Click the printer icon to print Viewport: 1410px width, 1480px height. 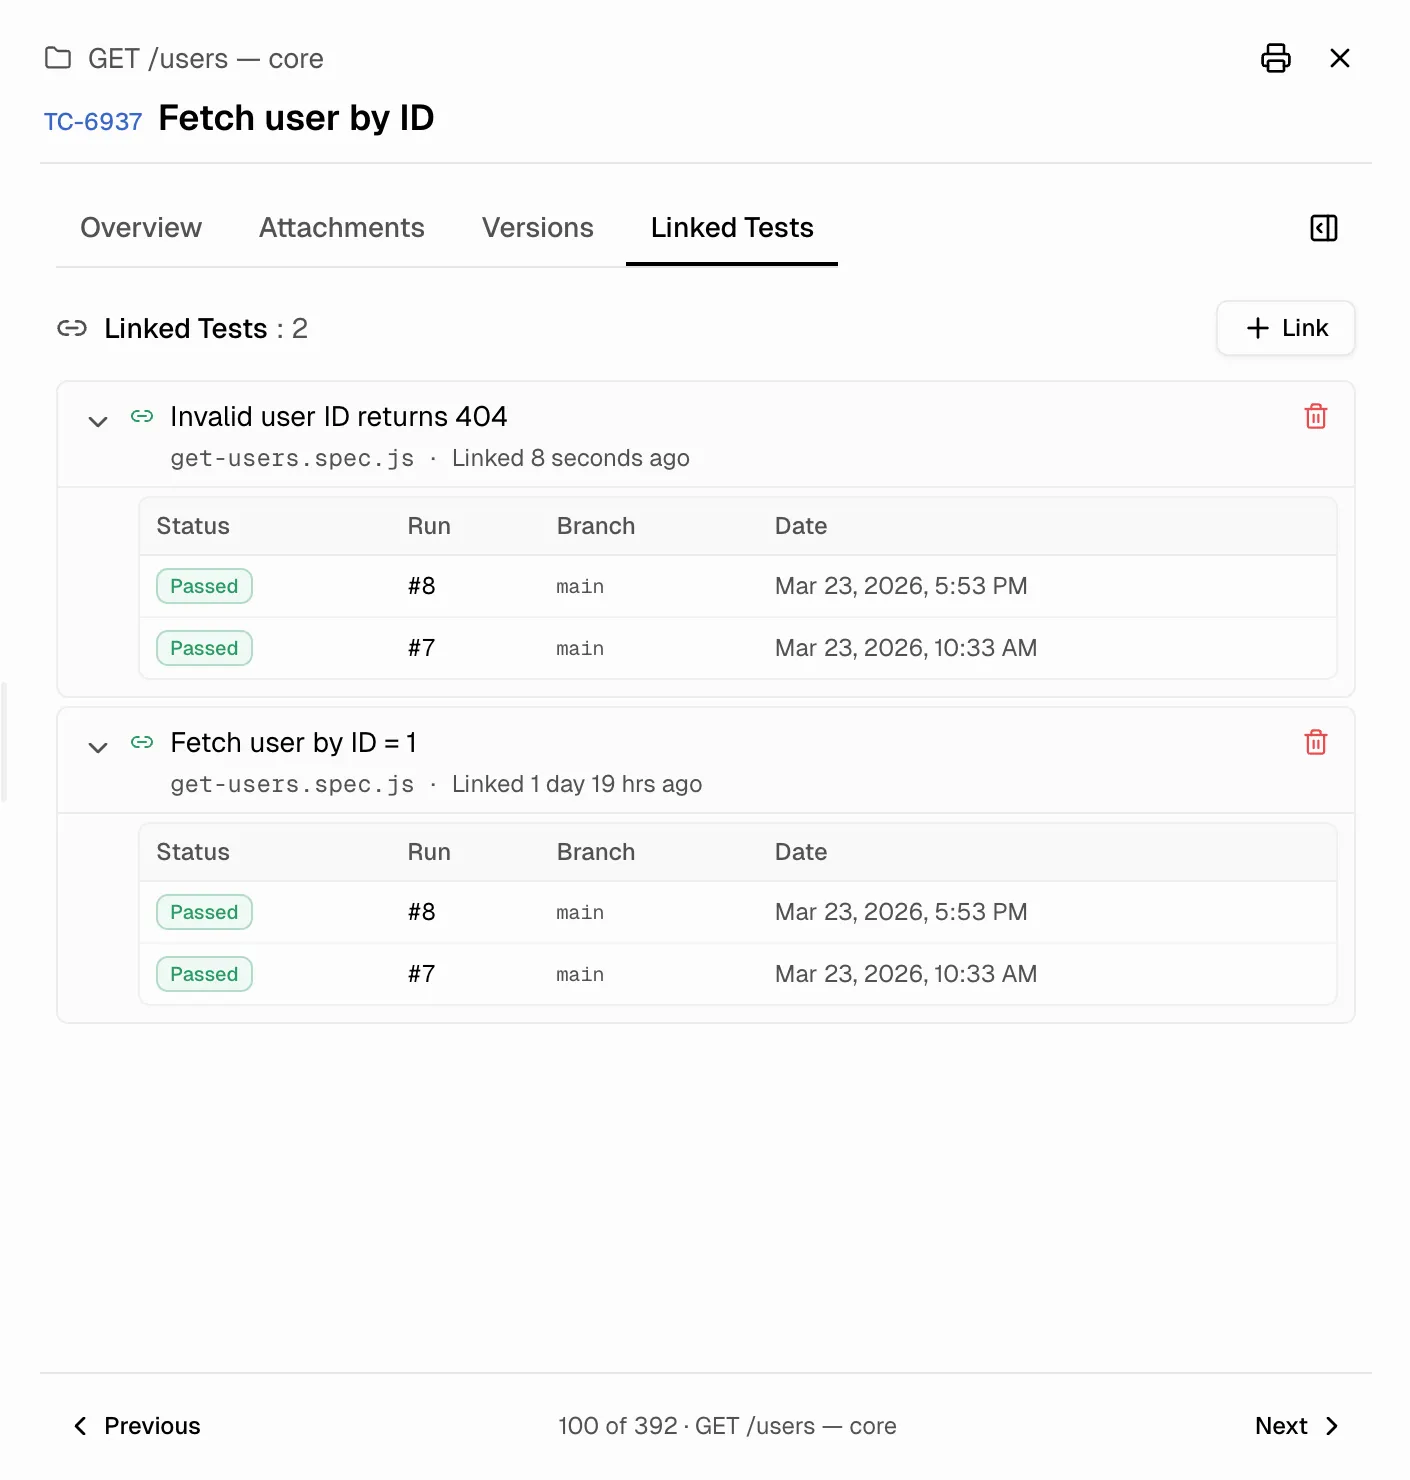tap(1275, 58)
